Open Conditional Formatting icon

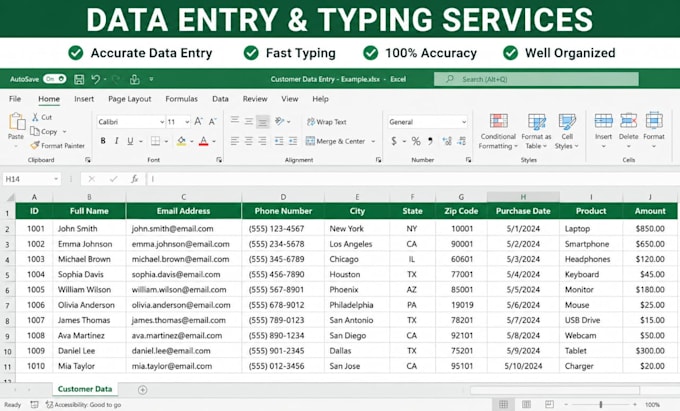pos(498,121)
